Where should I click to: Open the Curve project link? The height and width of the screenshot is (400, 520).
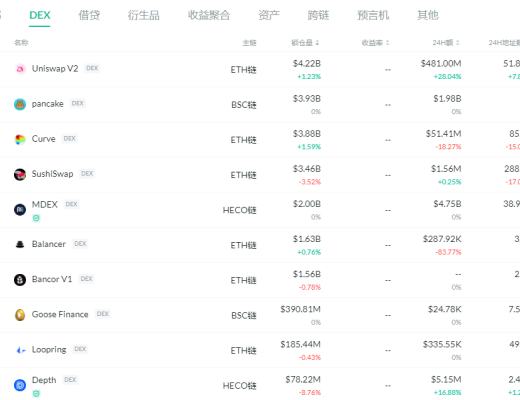click(x=44, y=139)
